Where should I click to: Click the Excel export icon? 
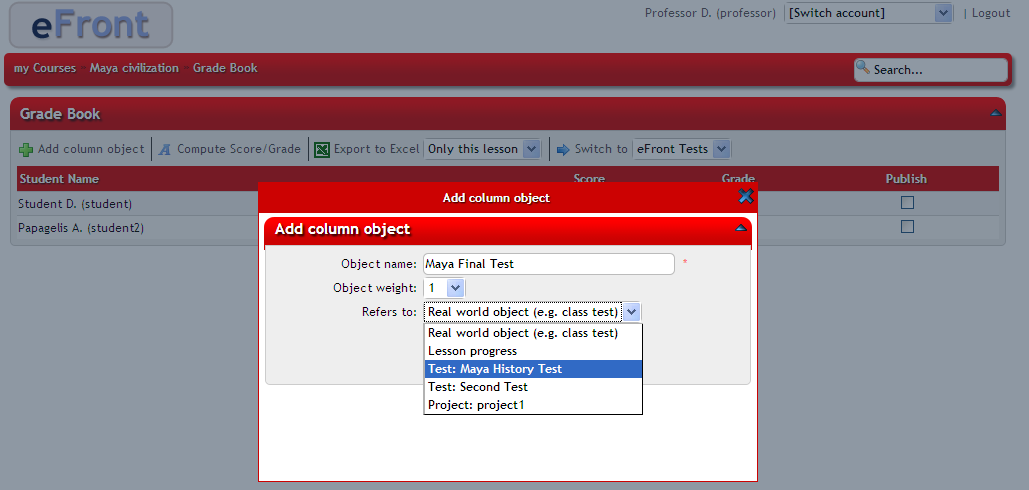click(x=322, y=150)
